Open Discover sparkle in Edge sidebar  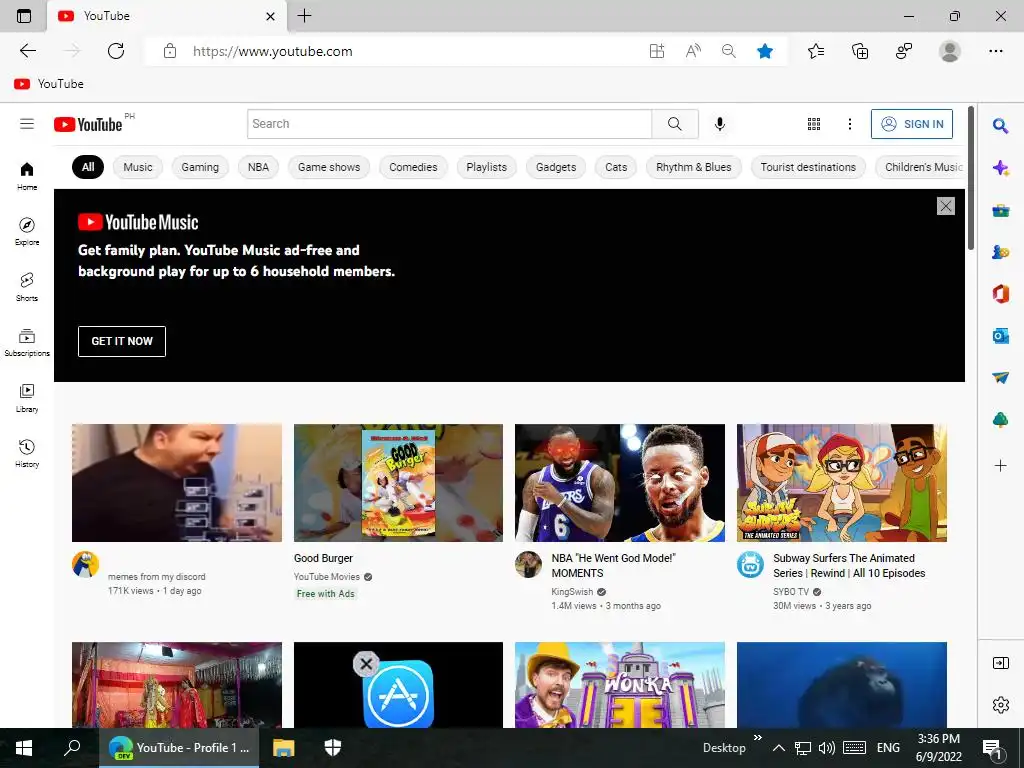(1000, 168)
